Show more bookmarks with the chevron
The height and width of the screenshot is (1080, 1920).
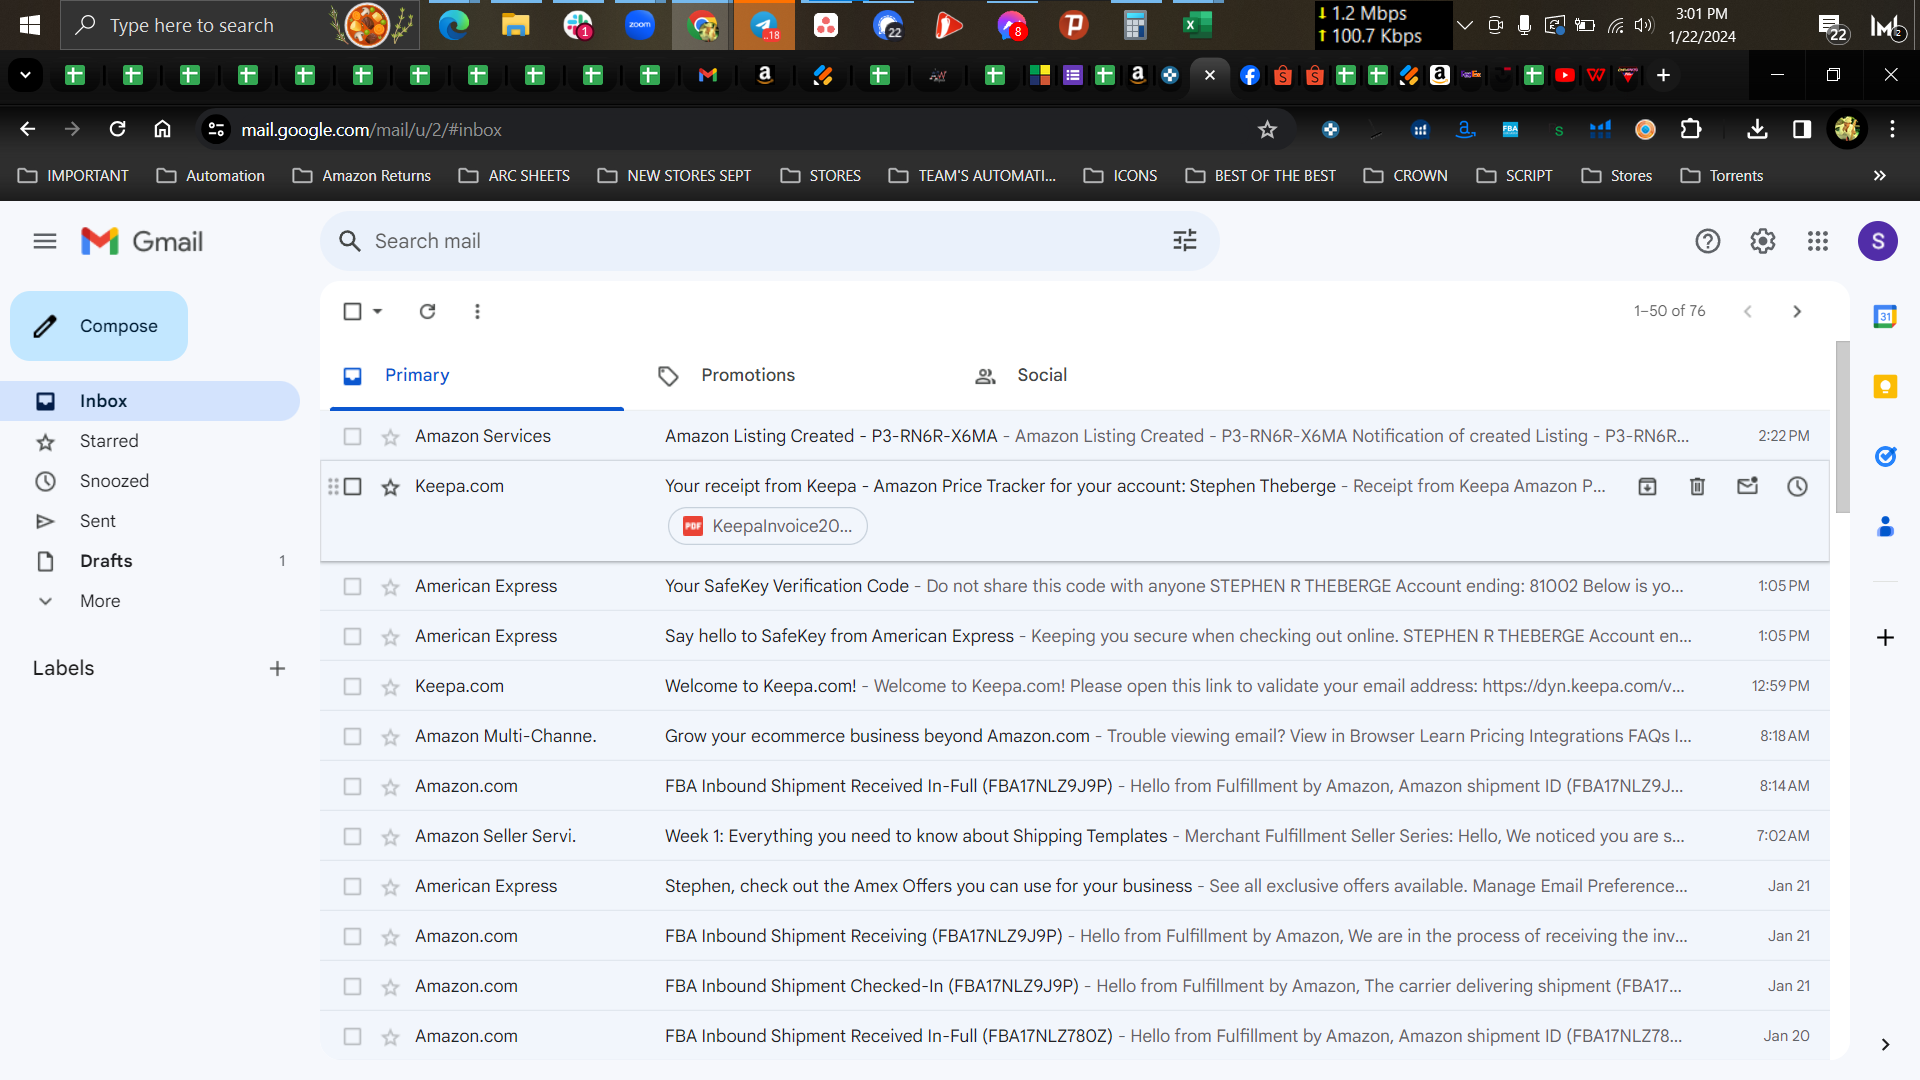click(1880, 175)
